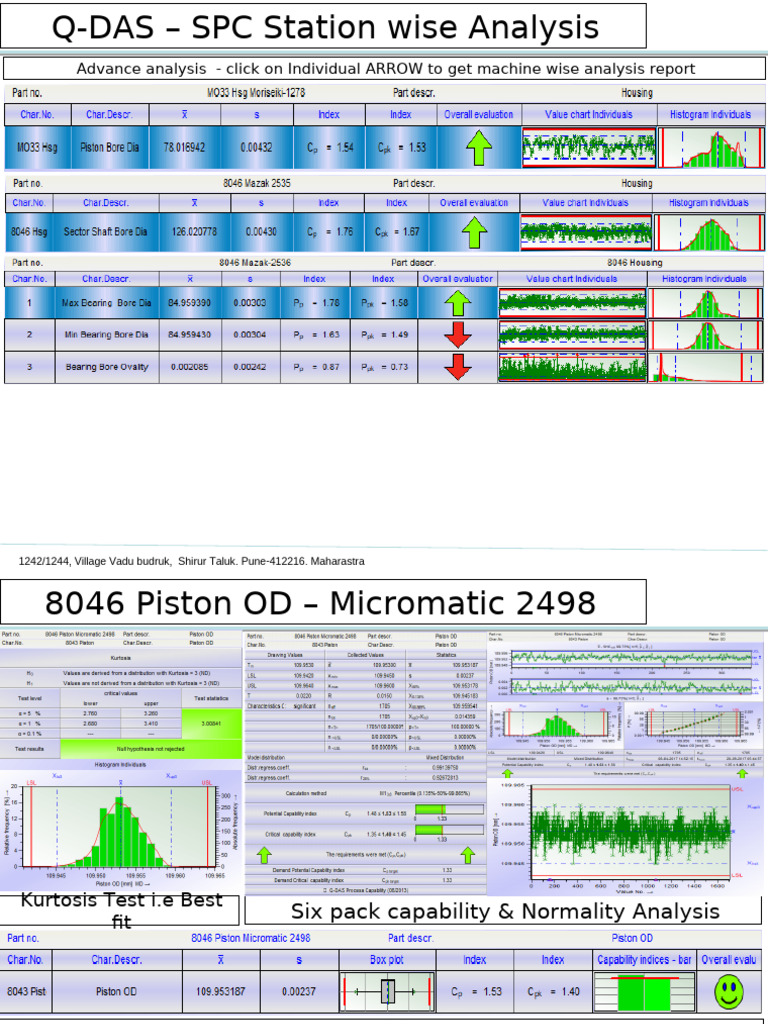Image resolution: width=768 pixels, height=1024 pixels.
Task: Click the 'Sector Shaft Bore Dia' cell
Action: coord(105,232)
